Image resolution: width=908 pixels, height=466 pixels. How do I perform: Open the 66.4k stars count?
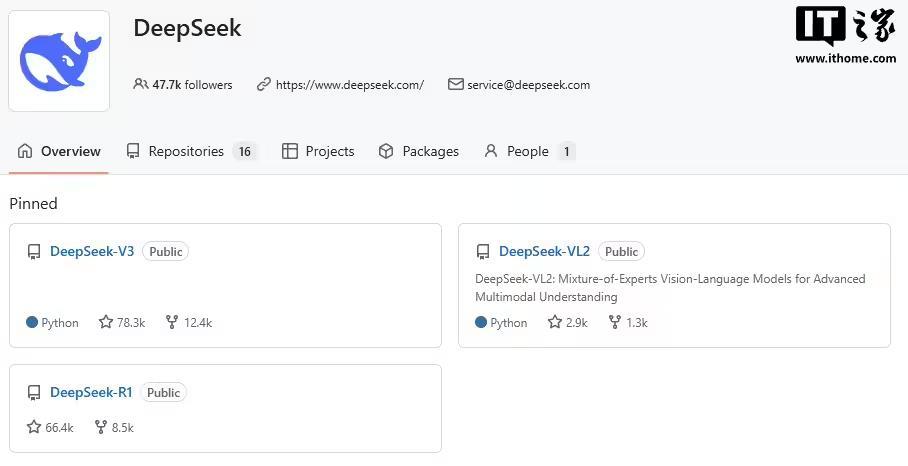click(60, 428)
